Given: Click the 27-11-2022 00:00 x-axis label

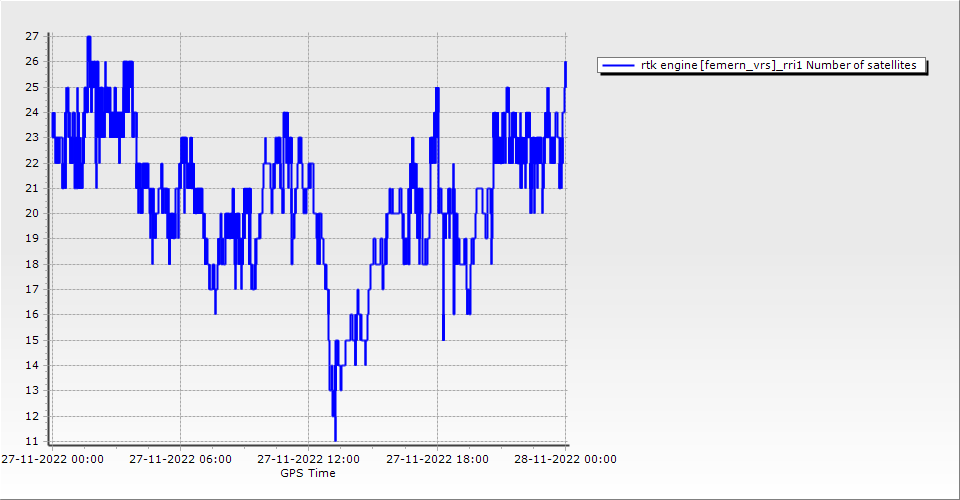Looking at the screenshot, I should [52, 460].
